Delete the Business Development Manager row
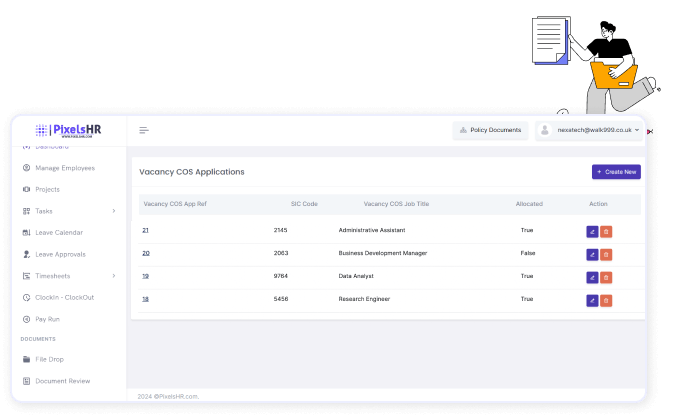Viewport: 686px width, 417px height. (x=606, y=254)
